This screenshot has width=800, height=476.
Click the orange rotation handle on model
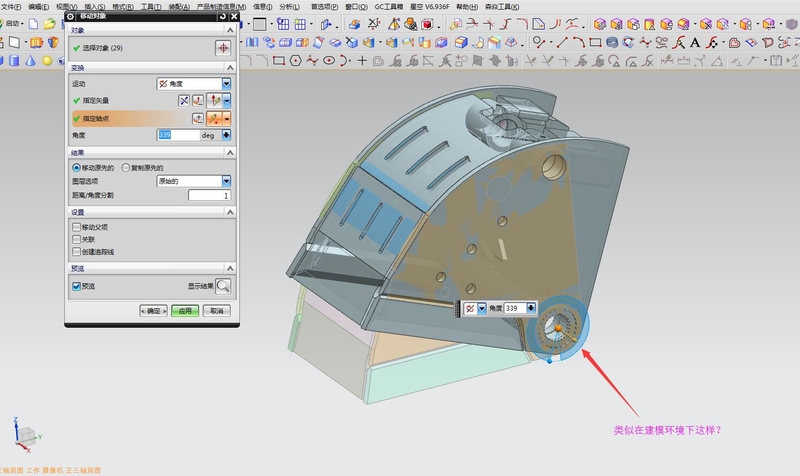tap(559, 329)
